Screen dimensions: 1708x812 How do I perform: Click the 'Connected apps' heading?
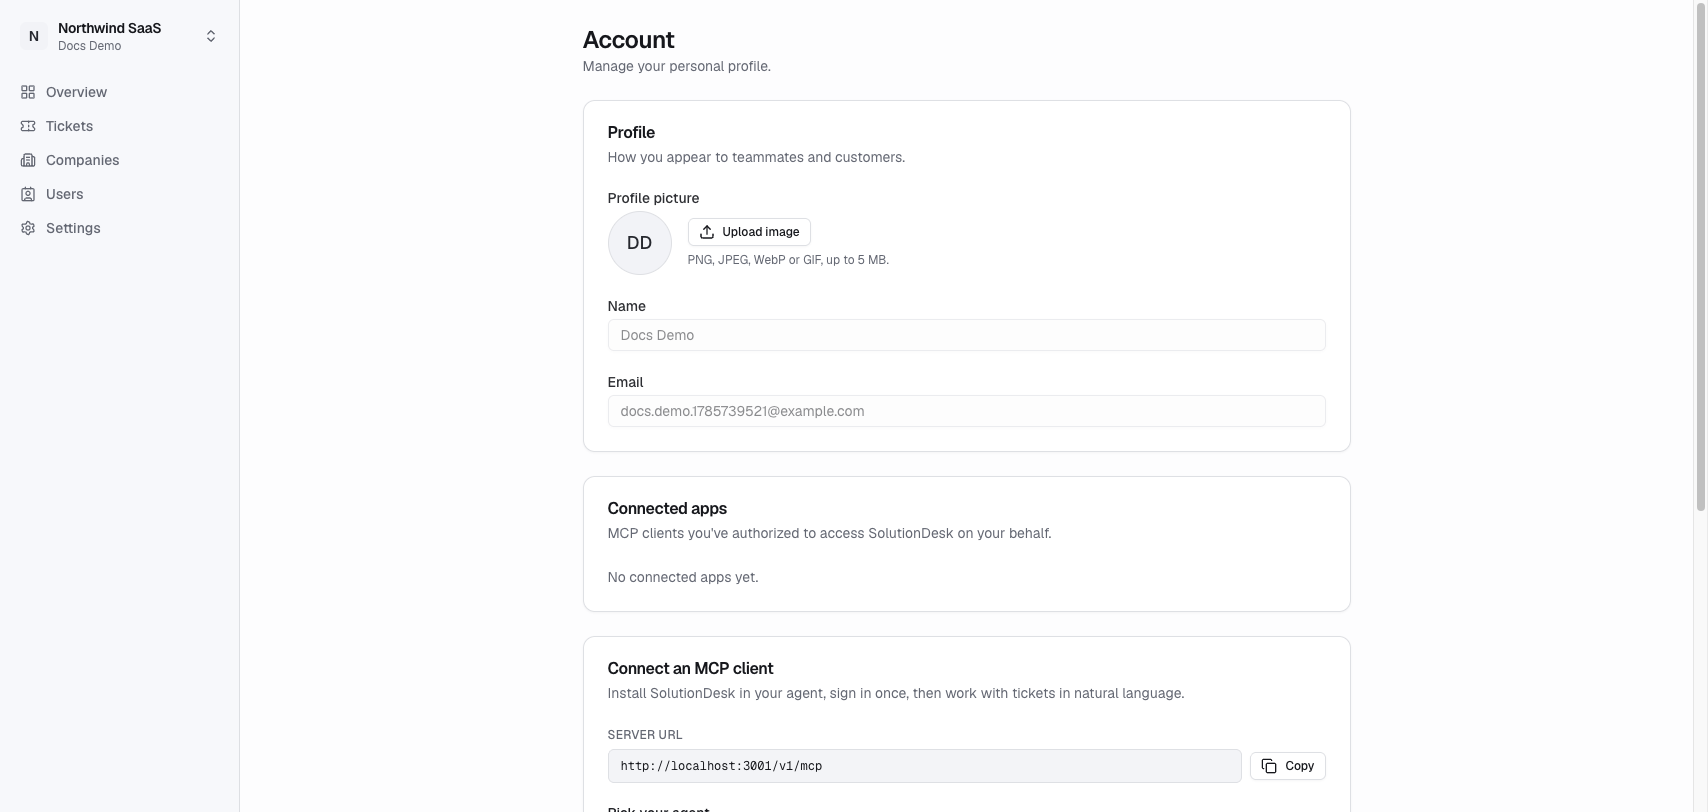pos(667,508)
